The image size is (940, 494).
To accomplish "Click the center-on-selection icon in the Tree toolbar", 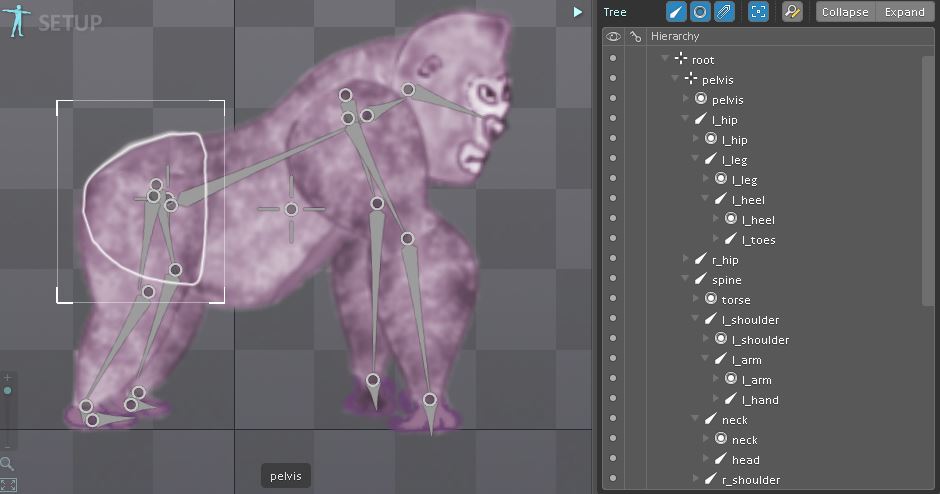I will (x=758, y=12).
